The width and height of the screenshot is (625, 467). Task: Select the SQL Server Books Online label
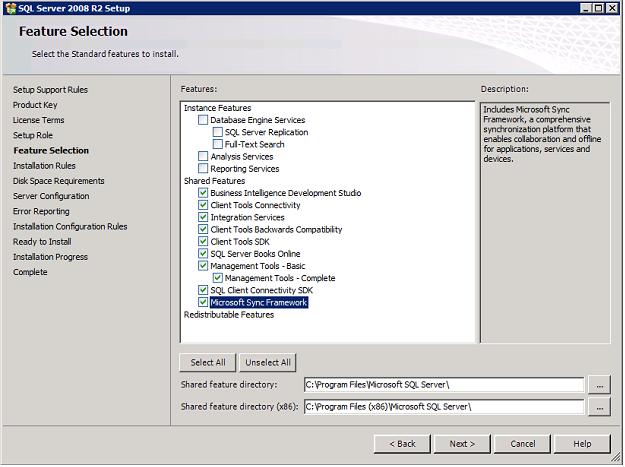click(x=256, y=254)
